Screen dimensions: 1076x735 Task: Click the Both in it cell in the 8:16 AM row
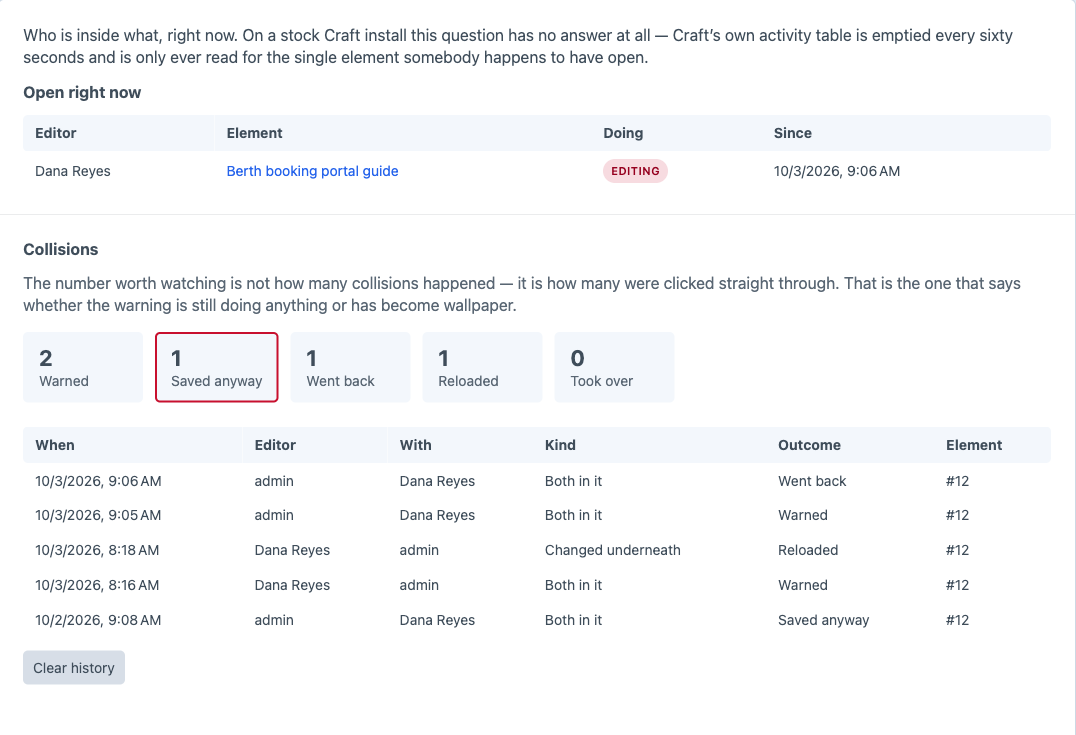tap(573, 585)
